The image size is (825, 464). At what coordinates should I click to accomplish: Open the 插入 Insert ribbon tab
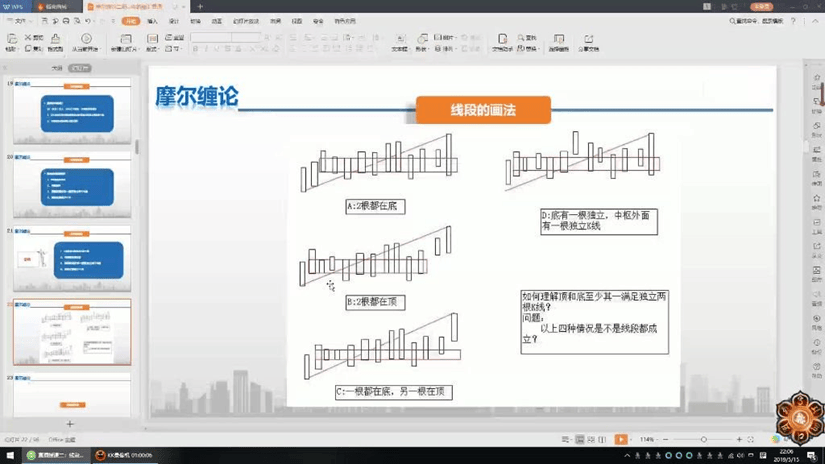[x=152, y=21]
